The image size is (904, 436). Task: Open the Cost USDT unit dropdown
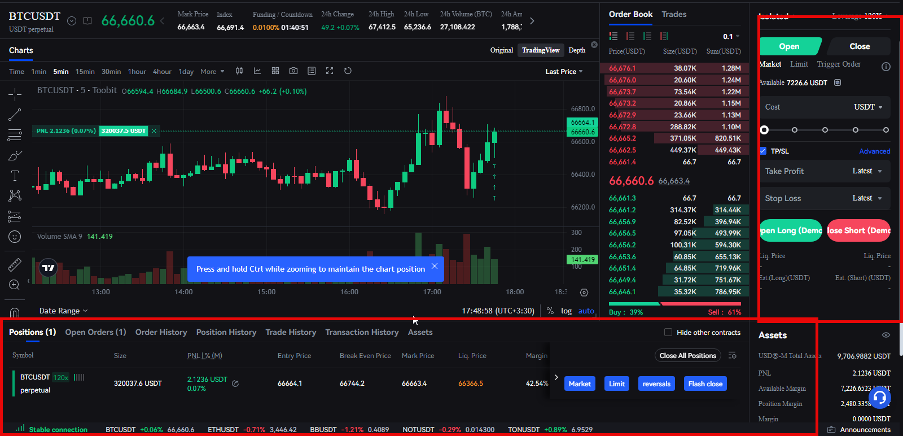(868, 107)
